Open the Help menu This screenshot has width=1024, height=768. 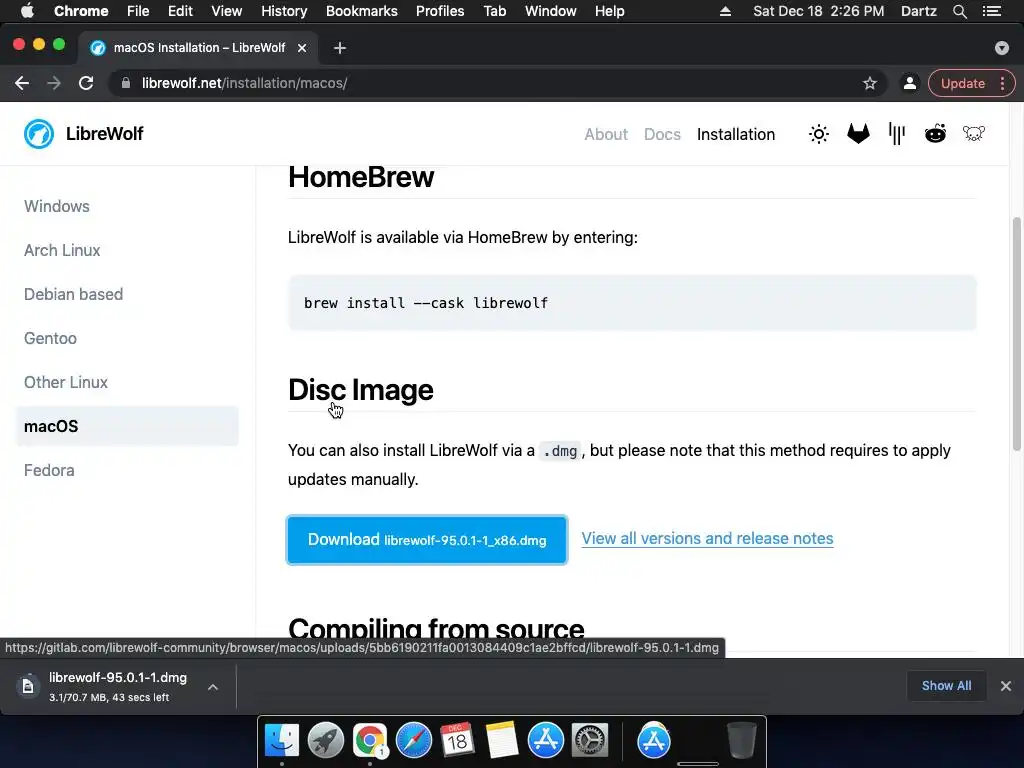click(609, 11)
